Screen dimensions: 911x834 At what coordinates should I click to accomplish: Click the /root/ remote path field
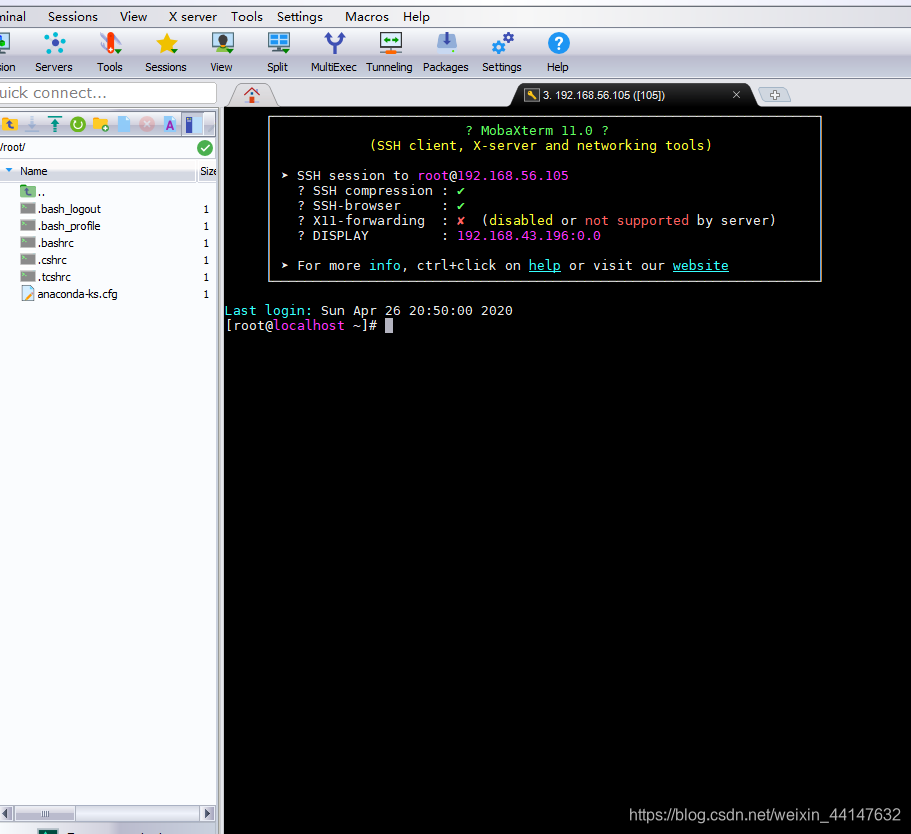[97, 148]
